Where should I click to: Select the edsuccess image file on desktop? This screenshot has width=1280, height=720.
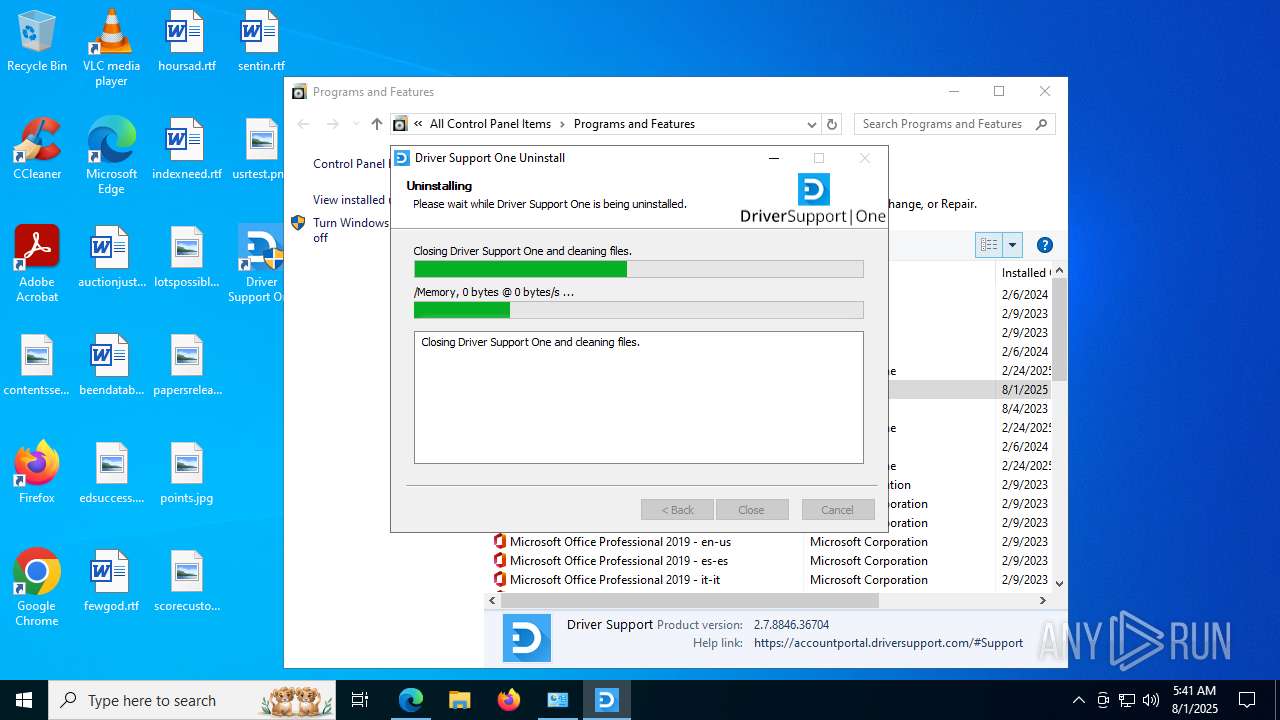click(x=111, y=474)
